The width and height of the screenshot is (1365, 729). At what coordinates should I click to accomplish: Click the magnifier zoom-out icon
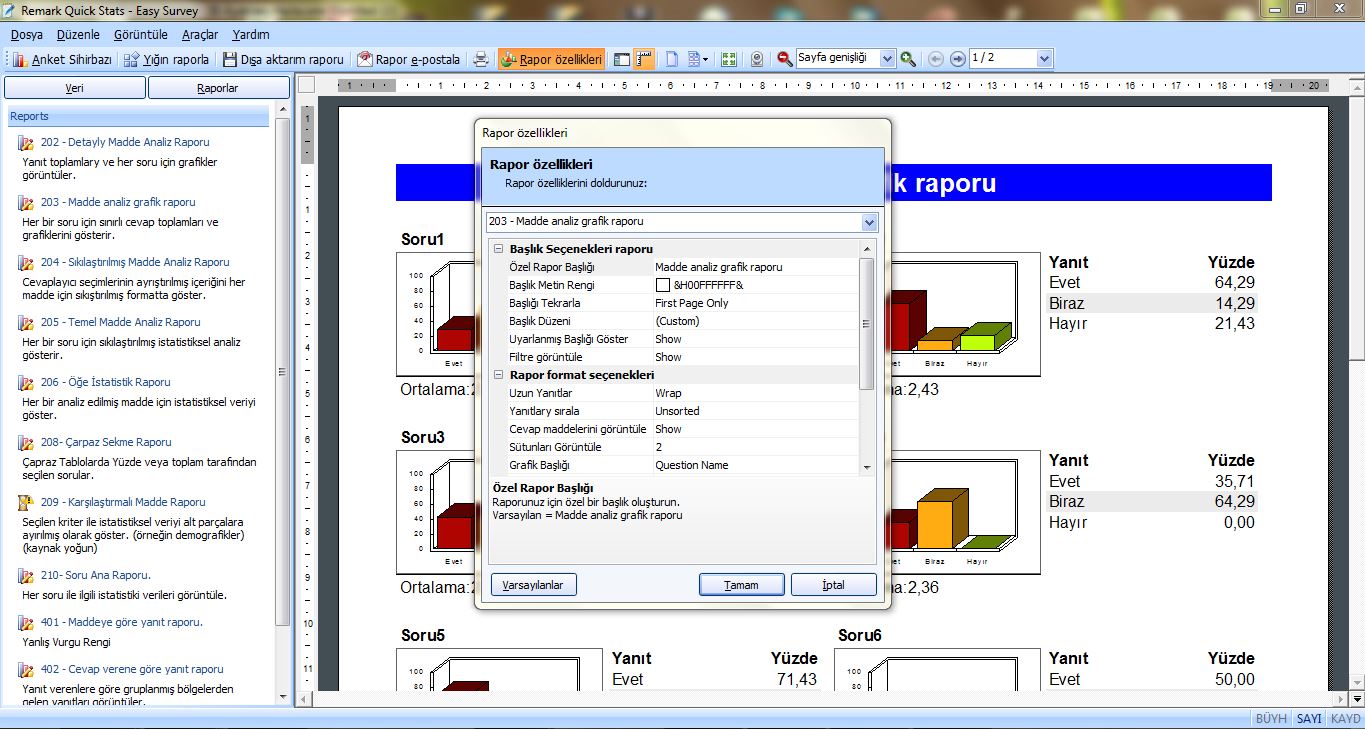(x=785, y=59)
